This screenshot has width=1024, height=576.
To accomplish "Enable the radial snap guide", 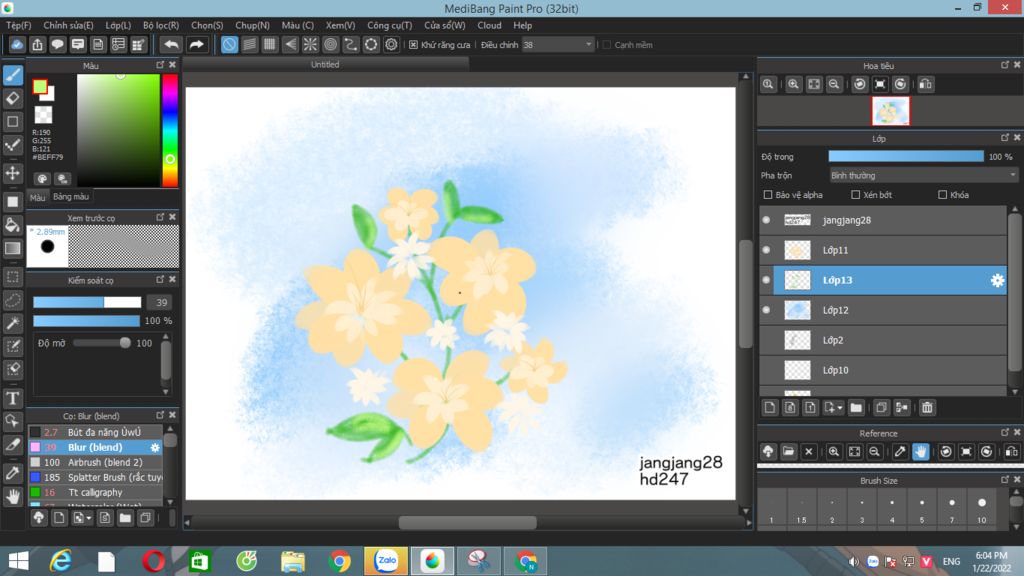I will [x=310, y=44].
